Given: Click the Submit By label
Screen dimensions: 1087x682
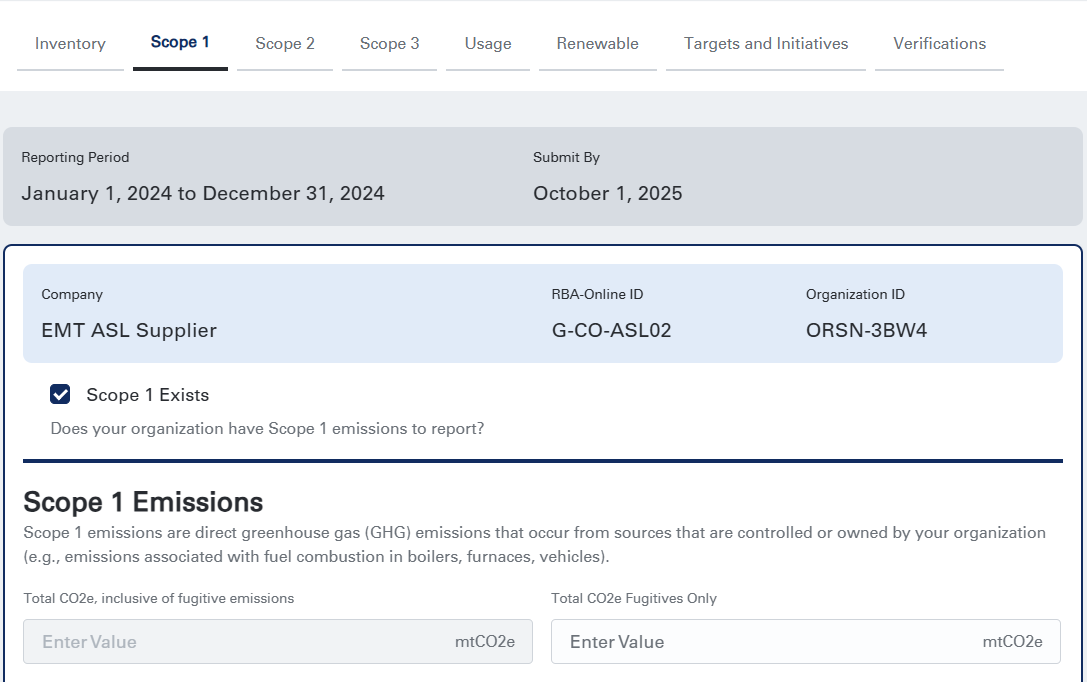Looking at the screenshot, I should point(566,157).
